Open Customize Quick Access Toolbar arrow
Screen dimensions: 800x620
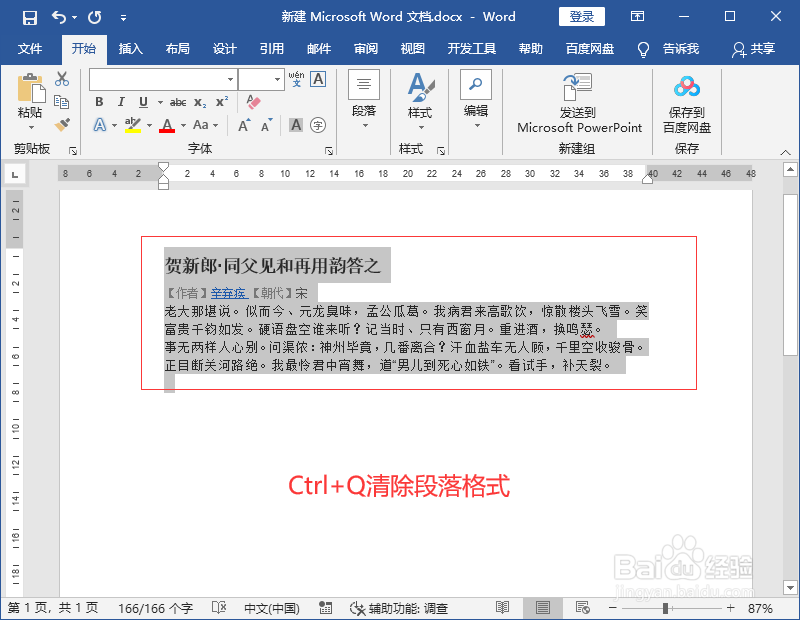click(123, 17)
